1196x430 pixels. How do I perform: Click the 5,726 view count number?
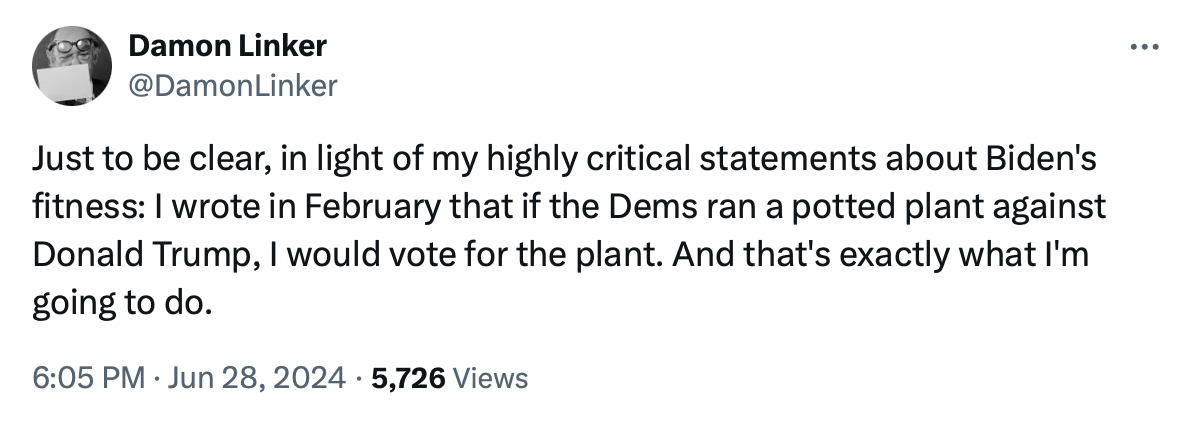point(408,378)
